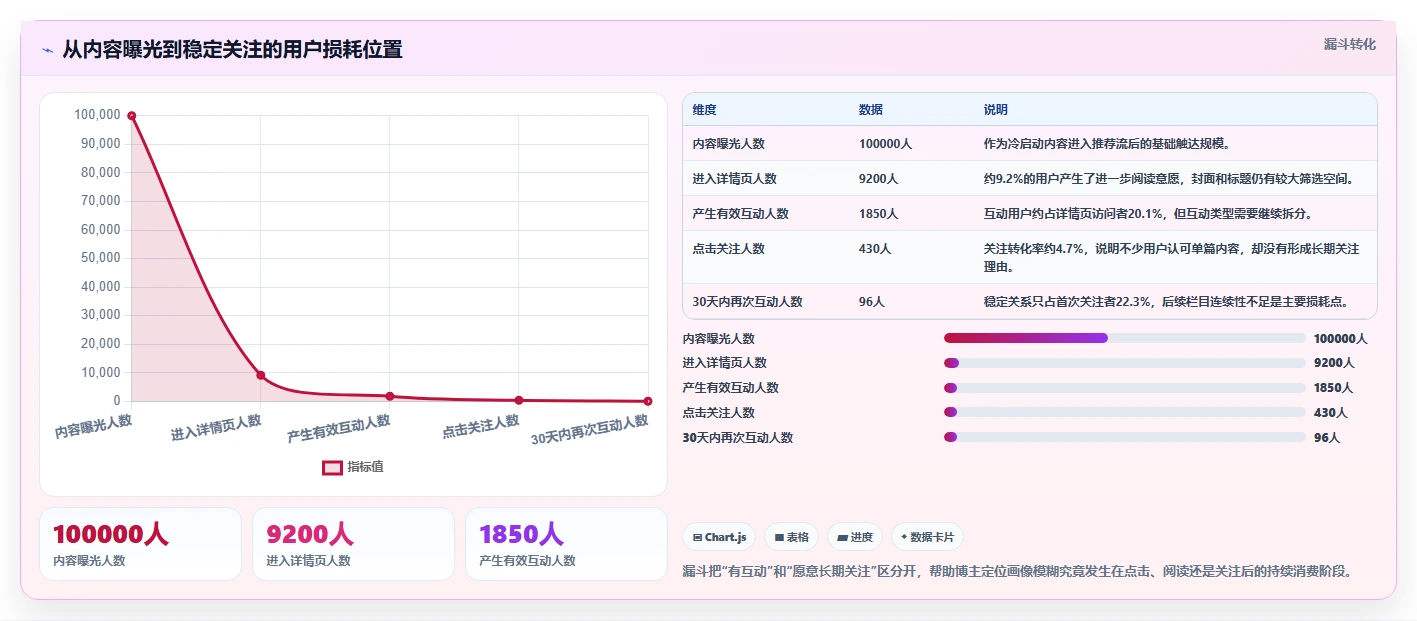Viewport: 1417px width, 621px height.
Task: Click the description mentioning 22.3%
Action: pos(1168,301)
